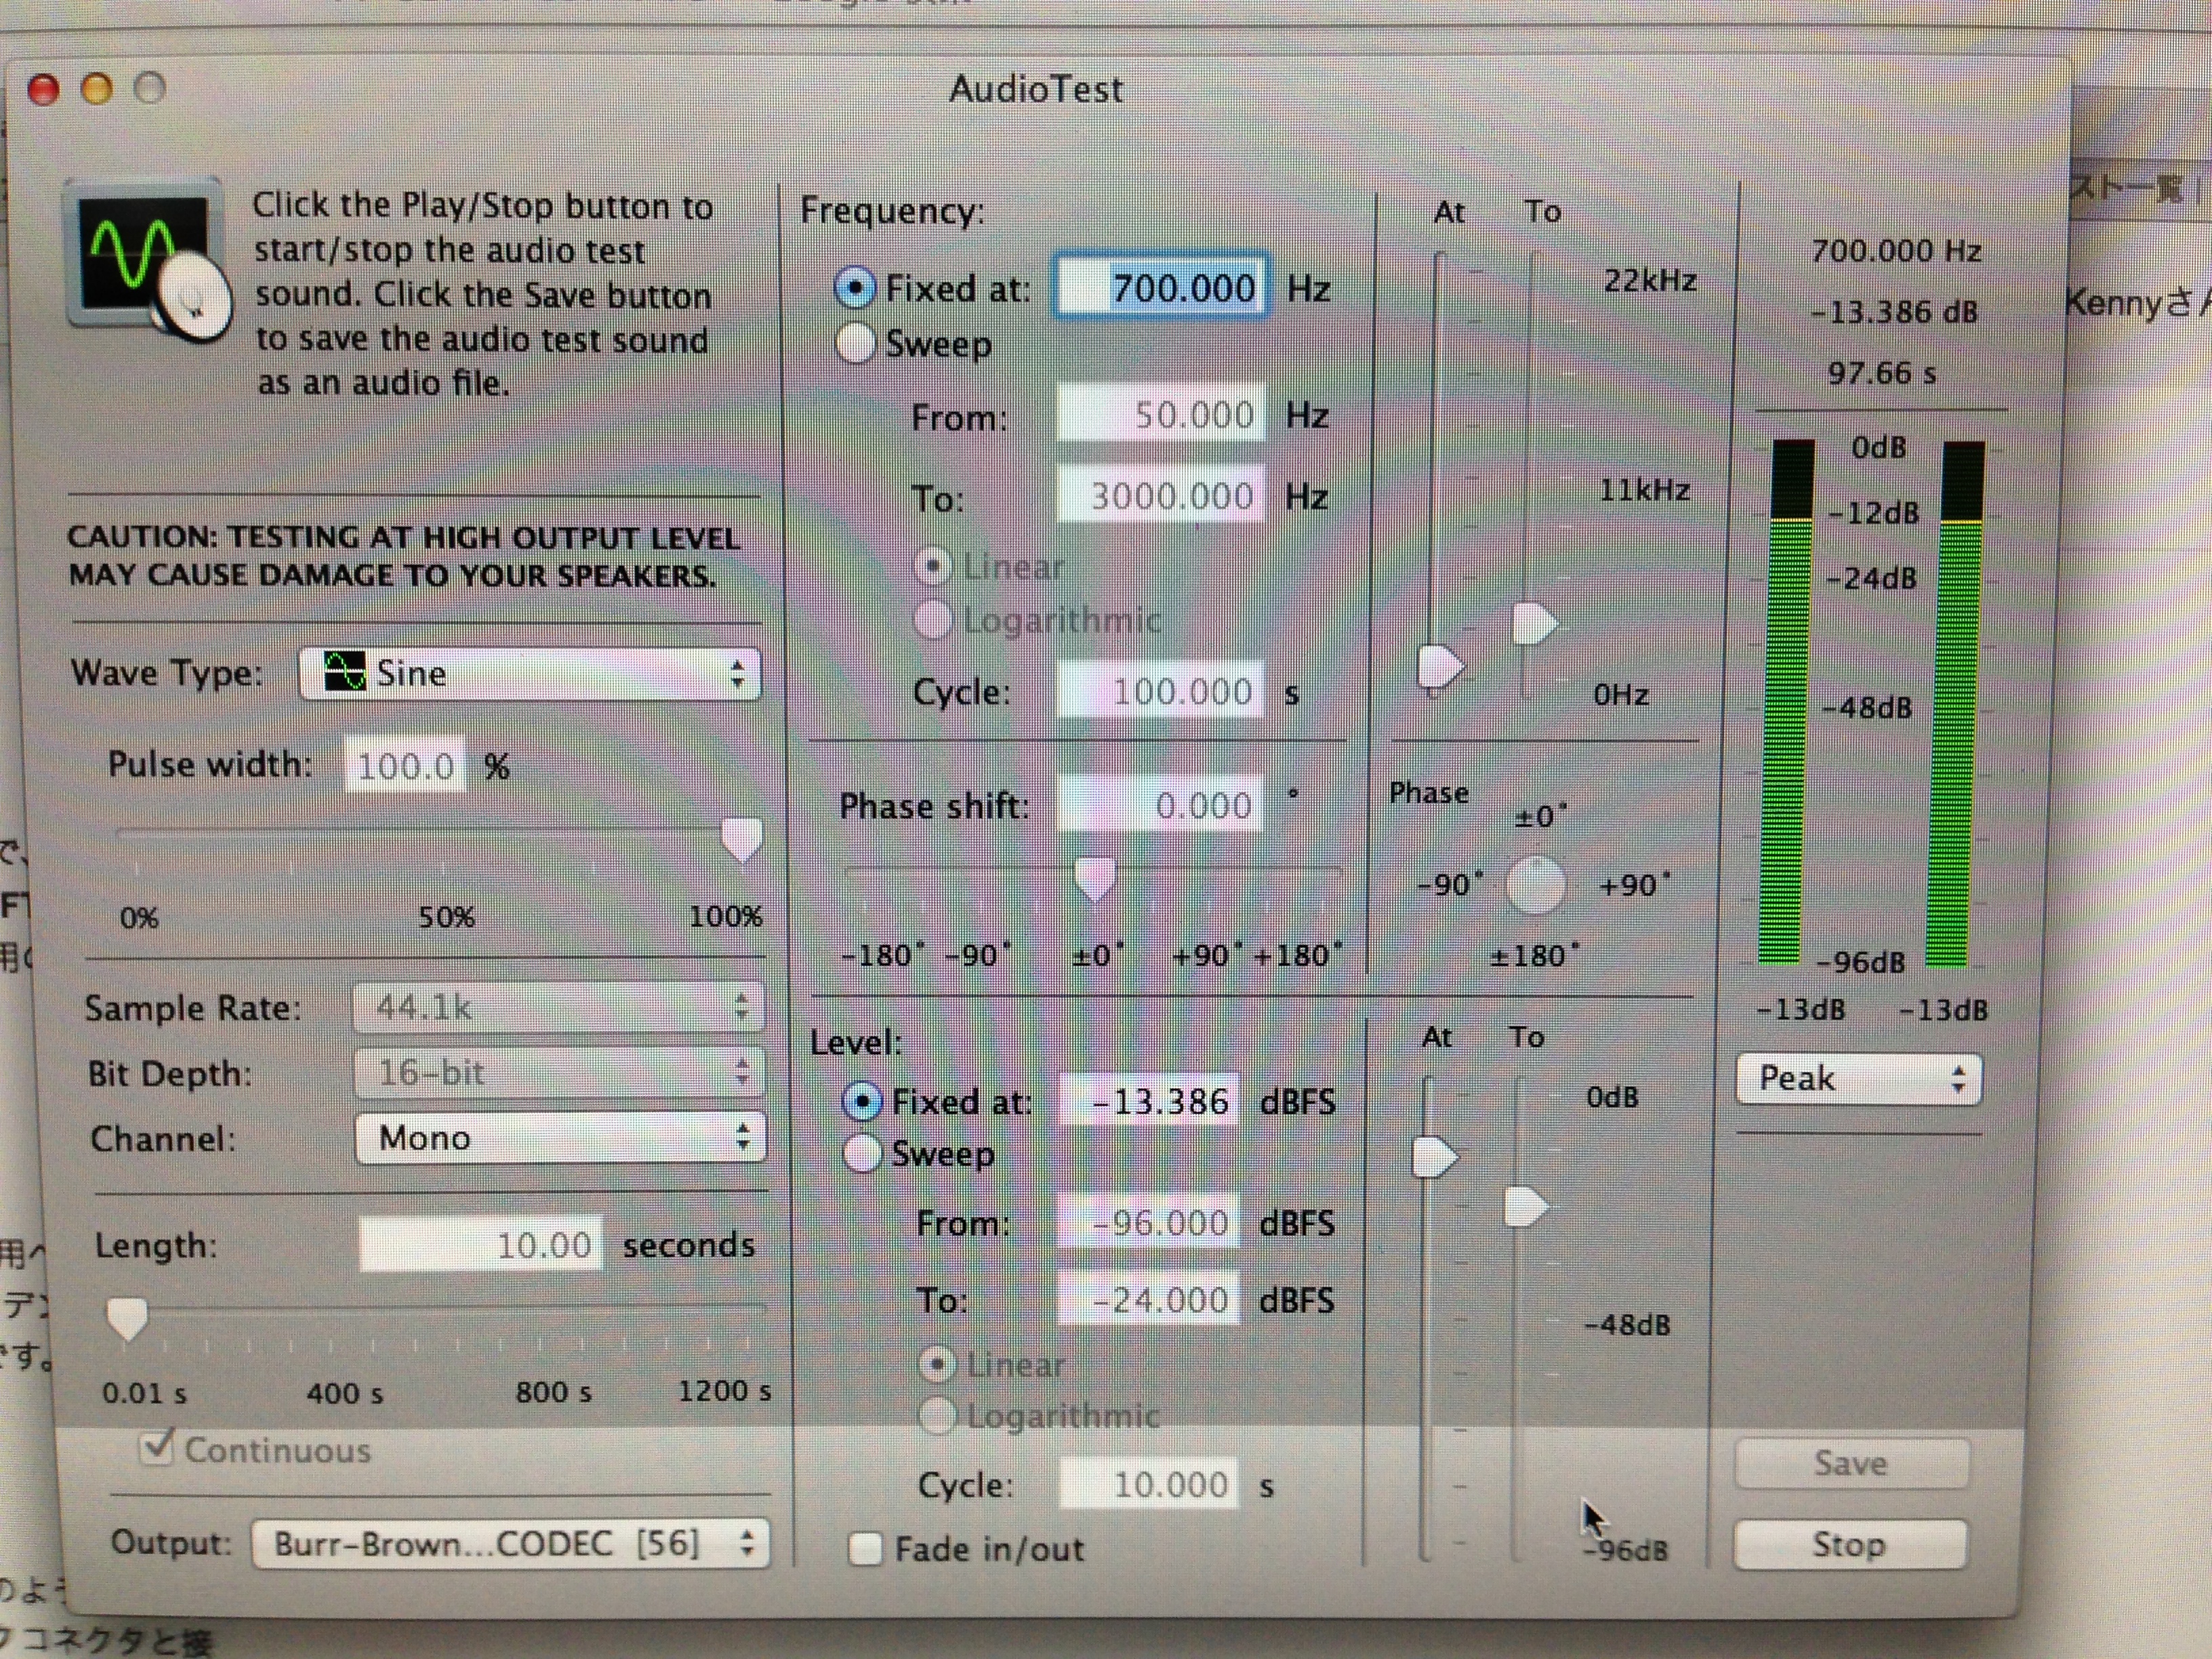Open the Bit Depth 16-bit dropdown
Screen dimensions: 2212x1659
[x=559, y=1073]
